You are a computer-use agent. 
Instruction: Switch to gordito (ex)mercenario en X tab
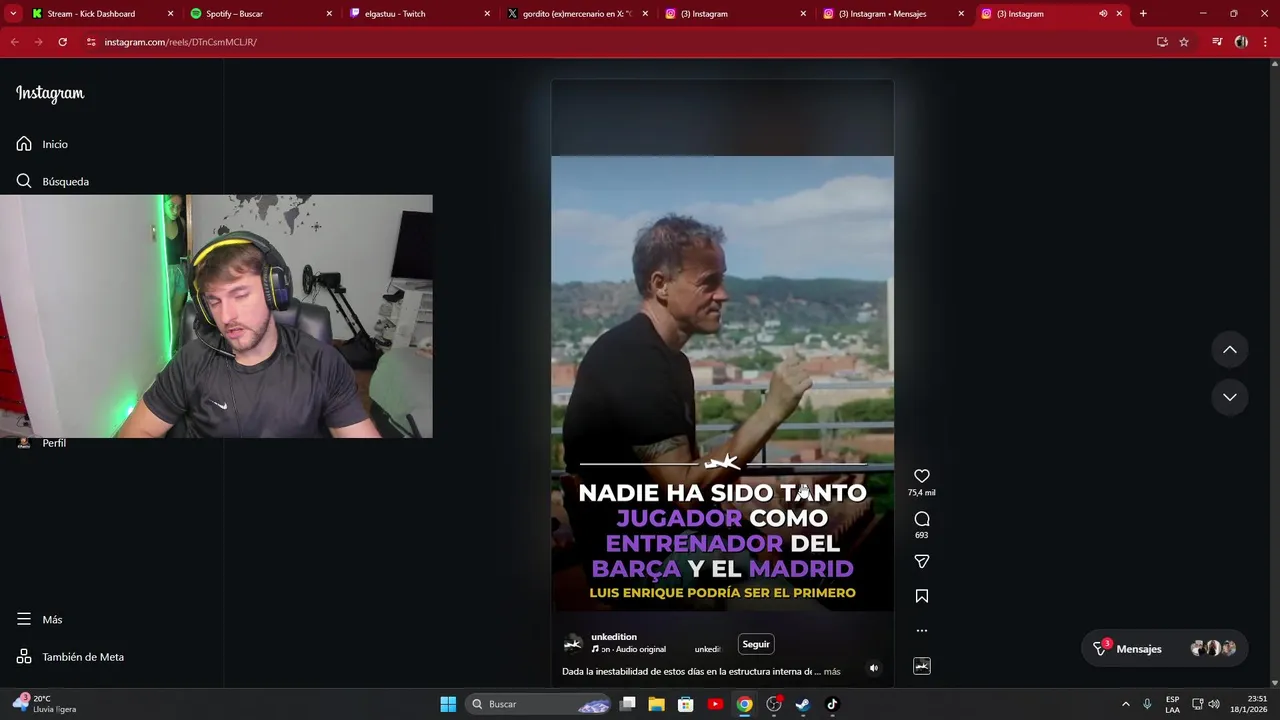point(576,14)
